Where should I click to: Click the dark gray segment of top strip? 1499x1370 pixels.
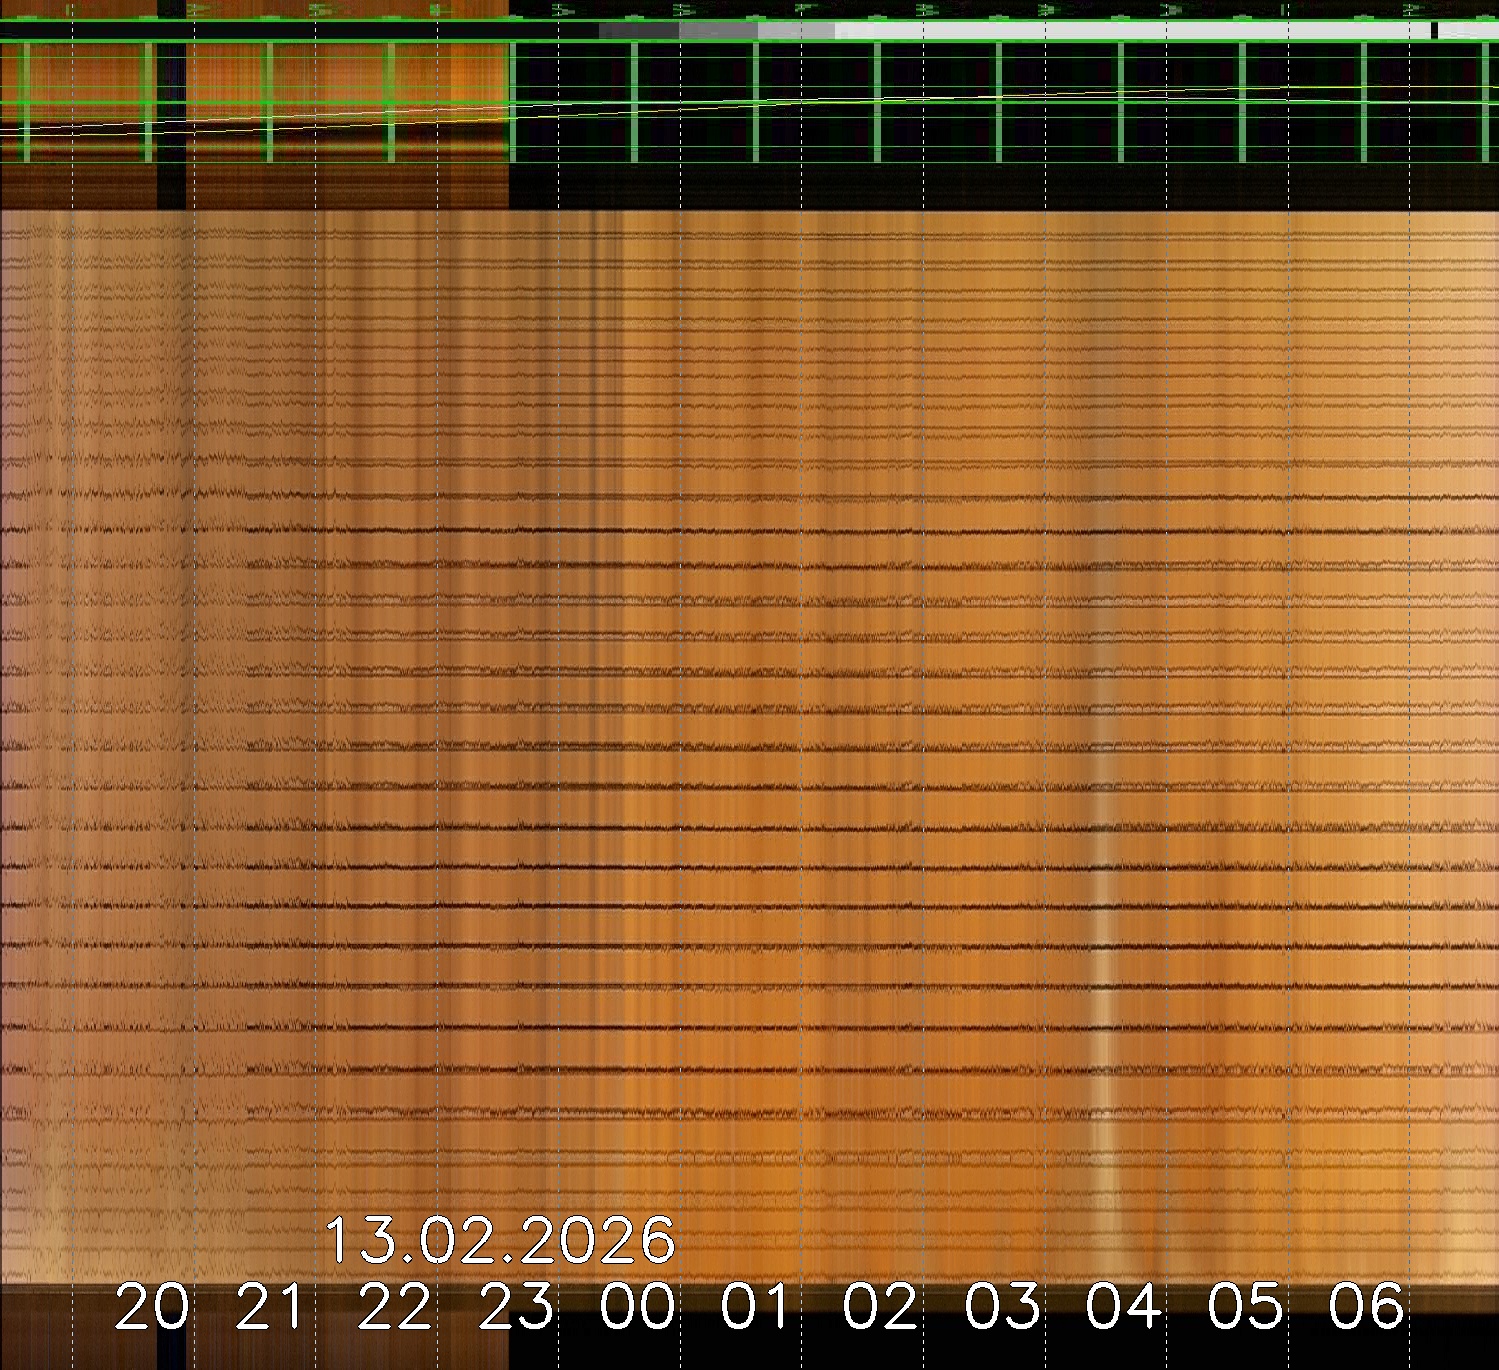(638, 31)
